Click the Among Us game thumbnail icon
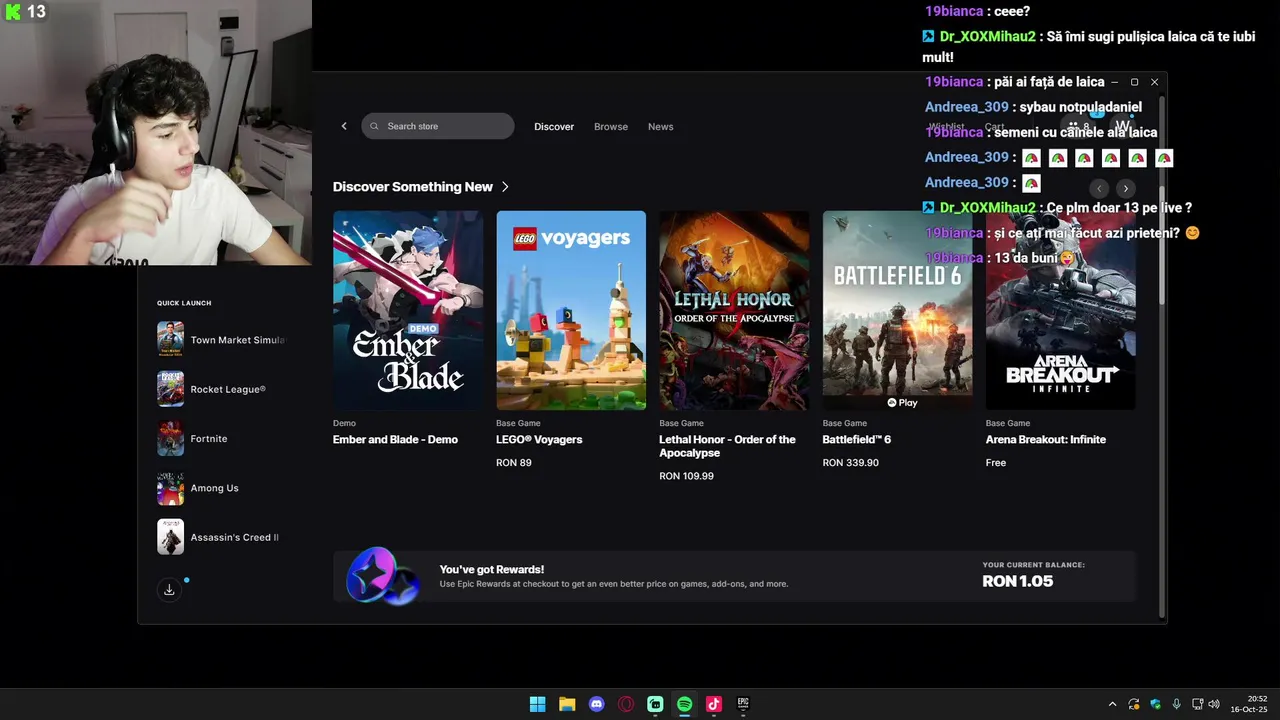Image resolution: width=1280 pixels, height=720 pixels. (x=170, y=488)
